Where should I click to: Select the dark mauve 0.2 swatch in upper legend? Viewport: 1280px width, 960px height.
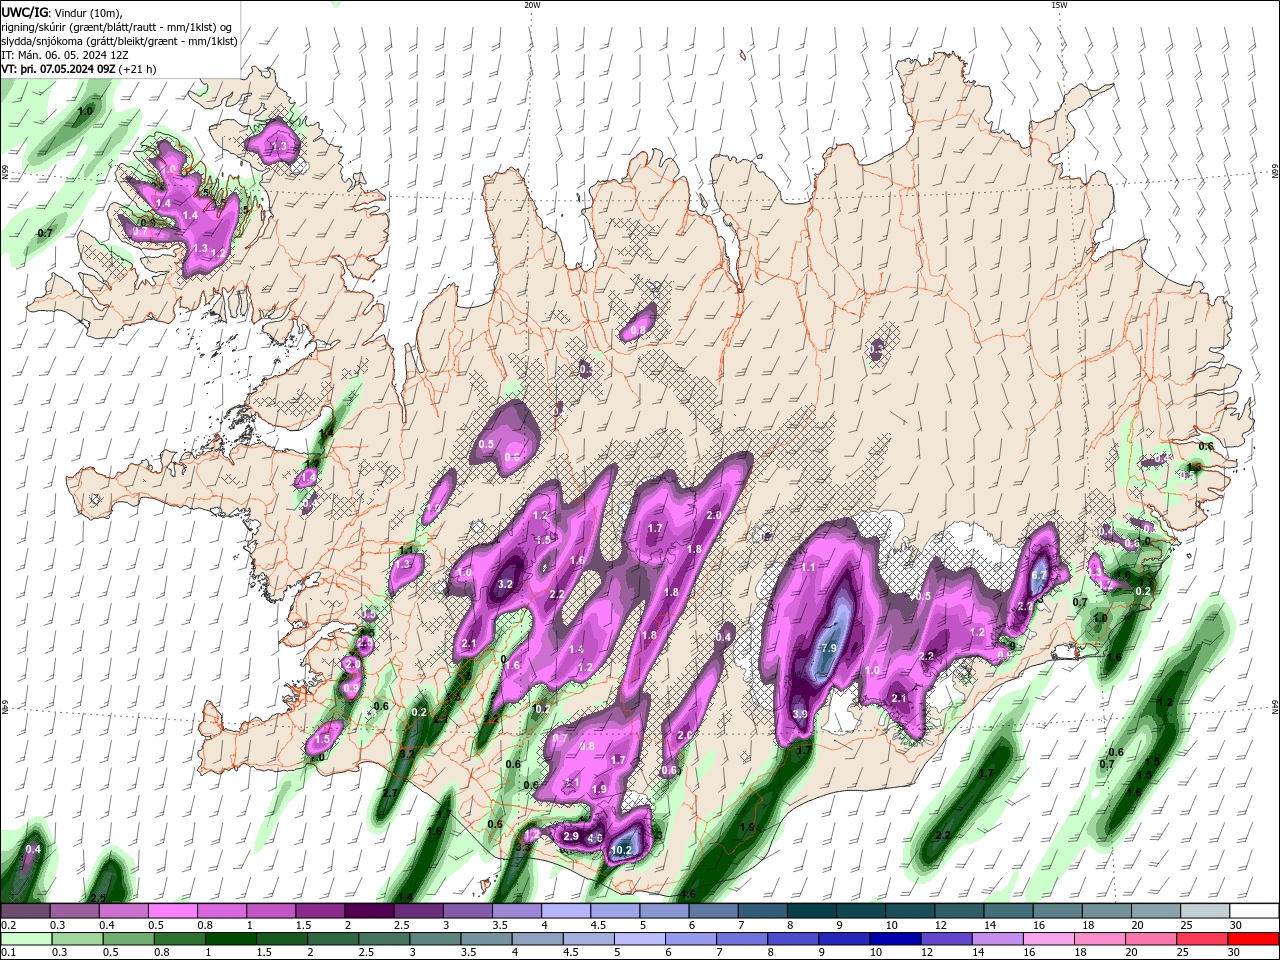(25, 911)
